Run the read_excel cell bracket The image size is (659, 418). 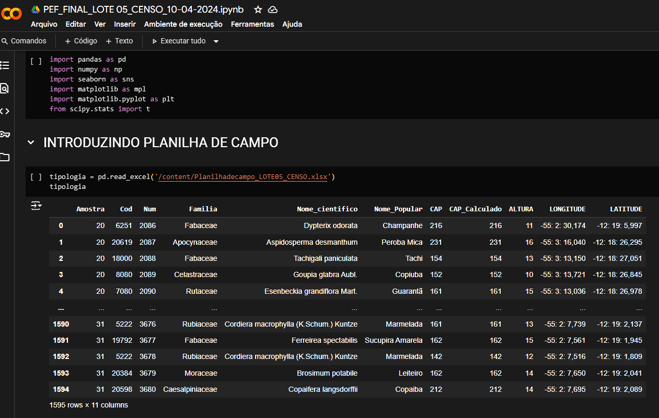pyautogui.click(x=36, y=177)
